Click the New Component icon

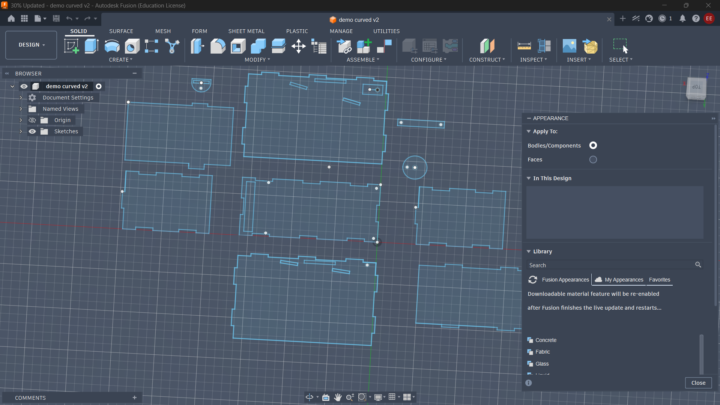point(364,46)
